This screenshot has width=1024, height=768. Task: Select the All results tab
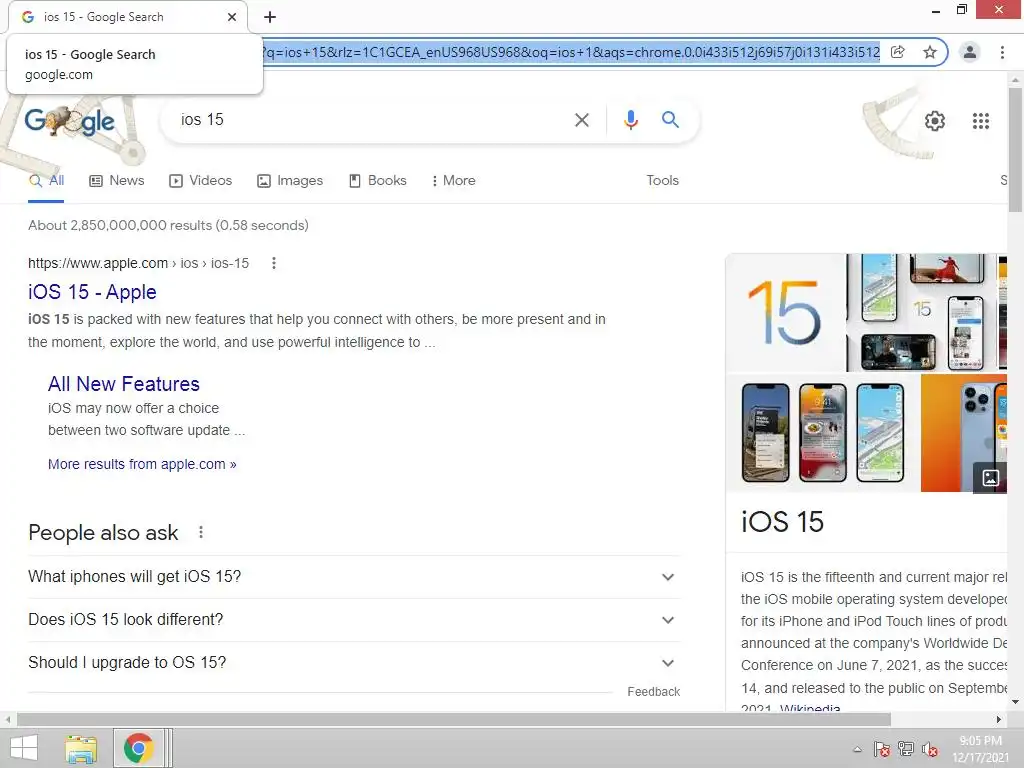pyautogui.click(x=46, y=181)
